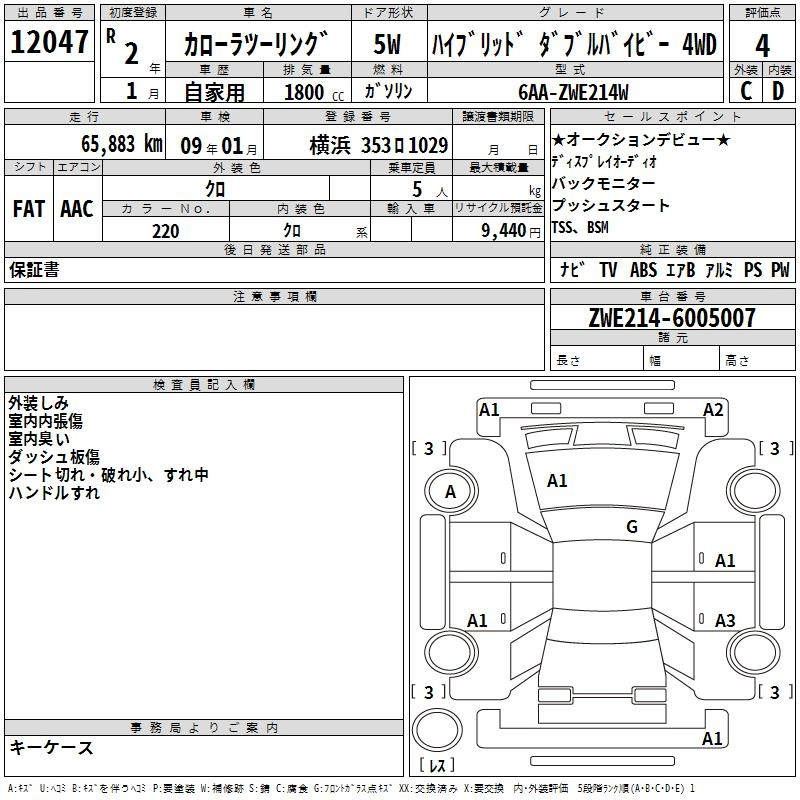Select the car name カローラツーリング
Viewport: 800px width, 800px height.
(x=256, y=44)
